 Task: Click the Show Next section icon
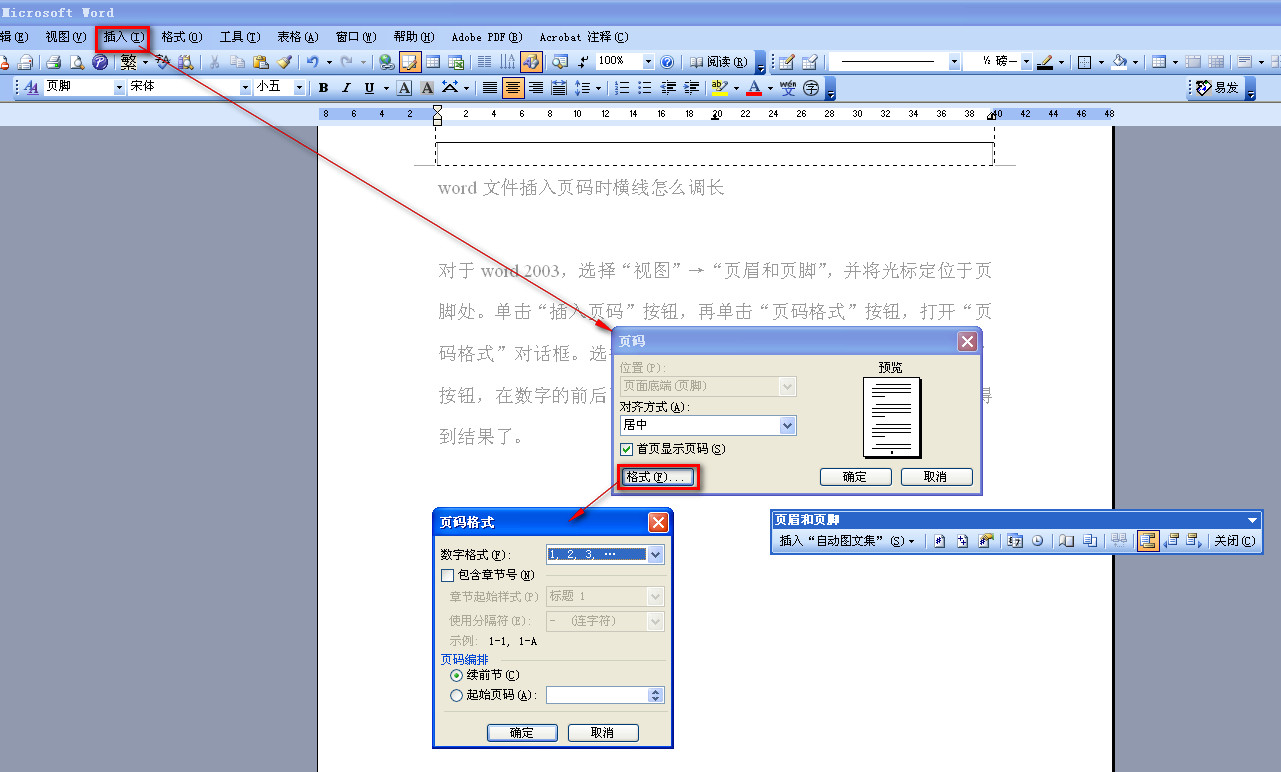tap(1193, 541)
